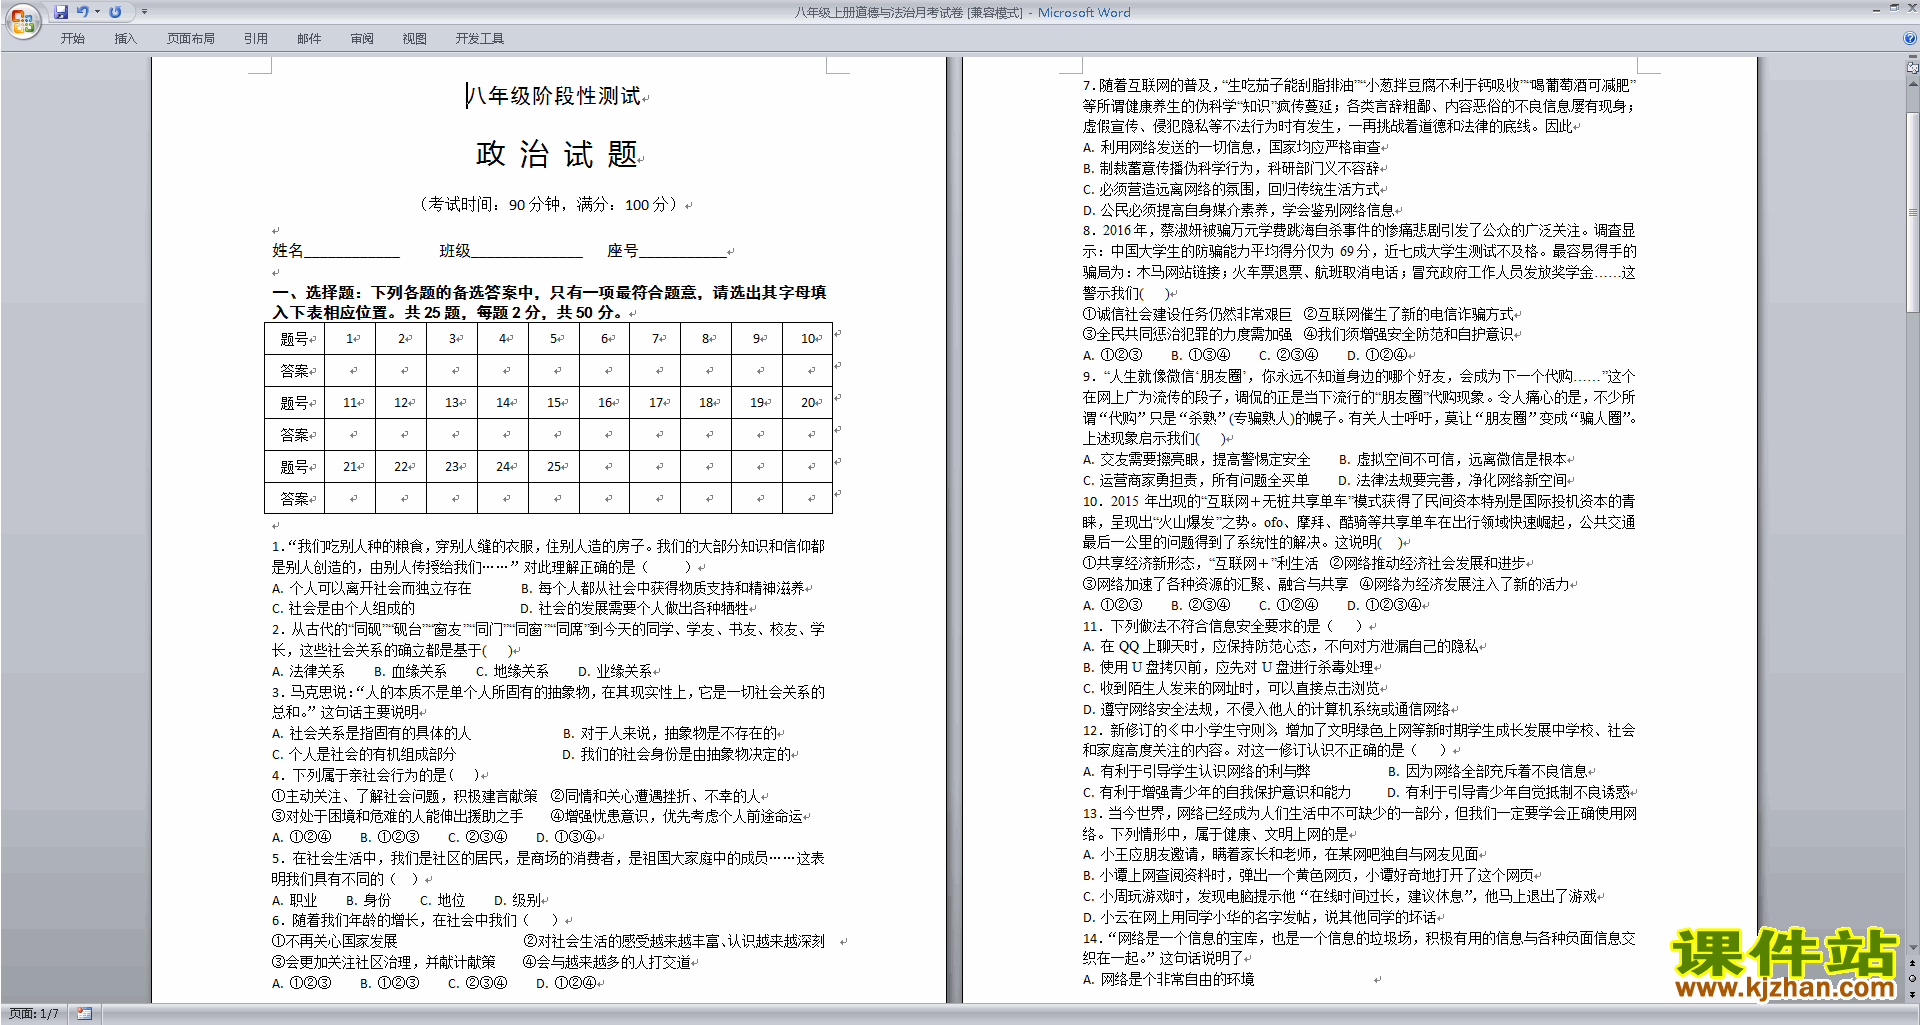Go to previous page with double-up arrow
Viewport: 1920px width, 1025px height.
pyautogui.click(x=1913, y=964)
